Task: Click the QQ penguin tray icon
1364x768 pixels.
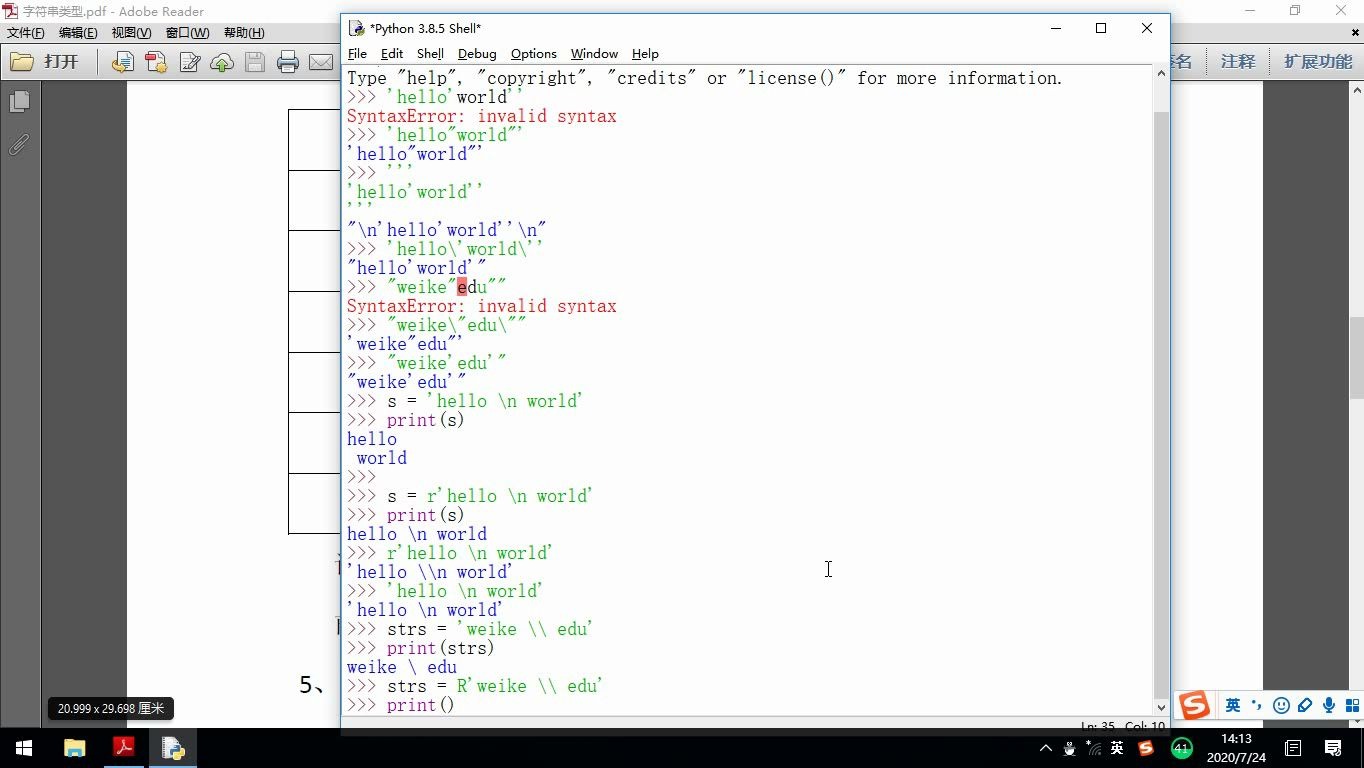Action: [x=1070, y=748]
